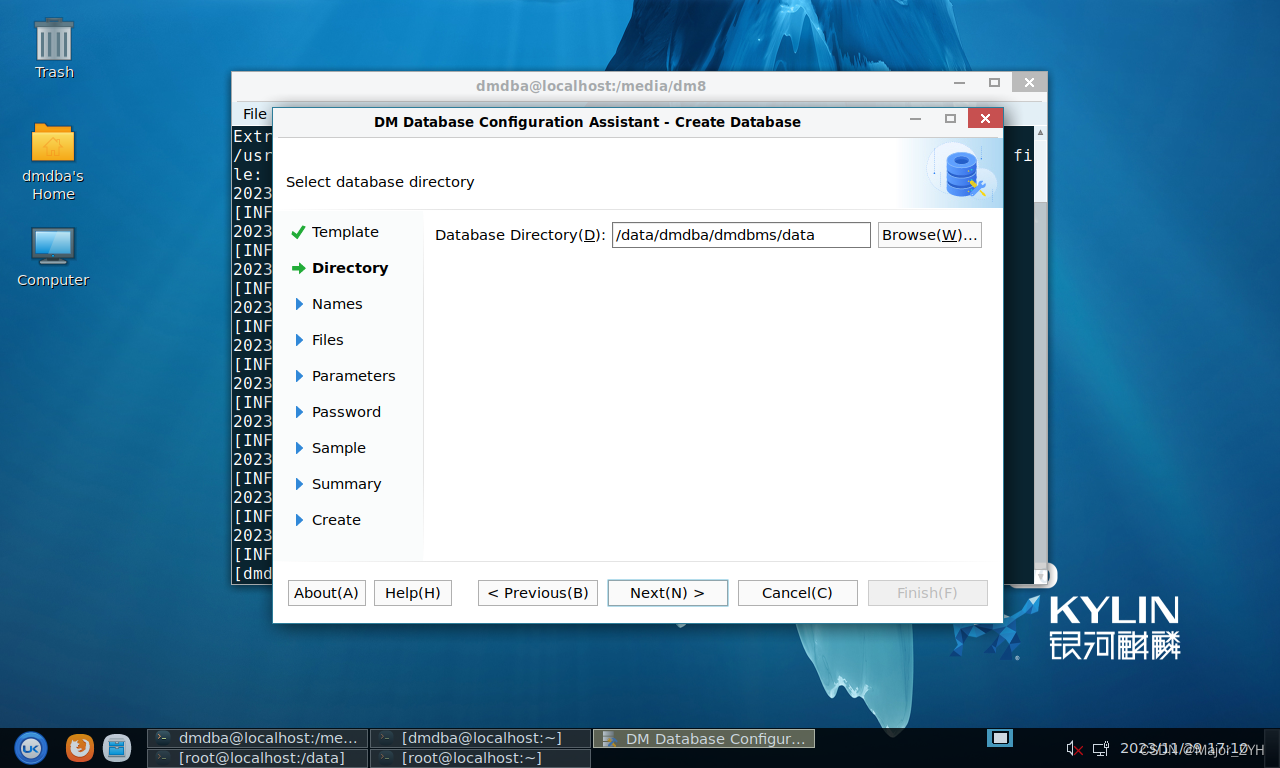Click the muted volume tray icon
Viewport: 1280px width, 768px height.
pyautogui.click(x=1074, y=748)
